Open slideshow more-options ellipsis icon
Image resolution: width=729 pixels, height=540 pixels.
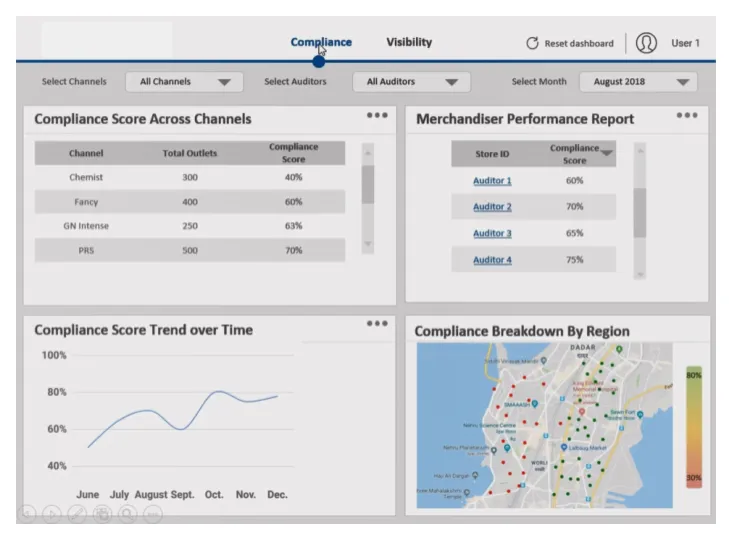point(152,514)
